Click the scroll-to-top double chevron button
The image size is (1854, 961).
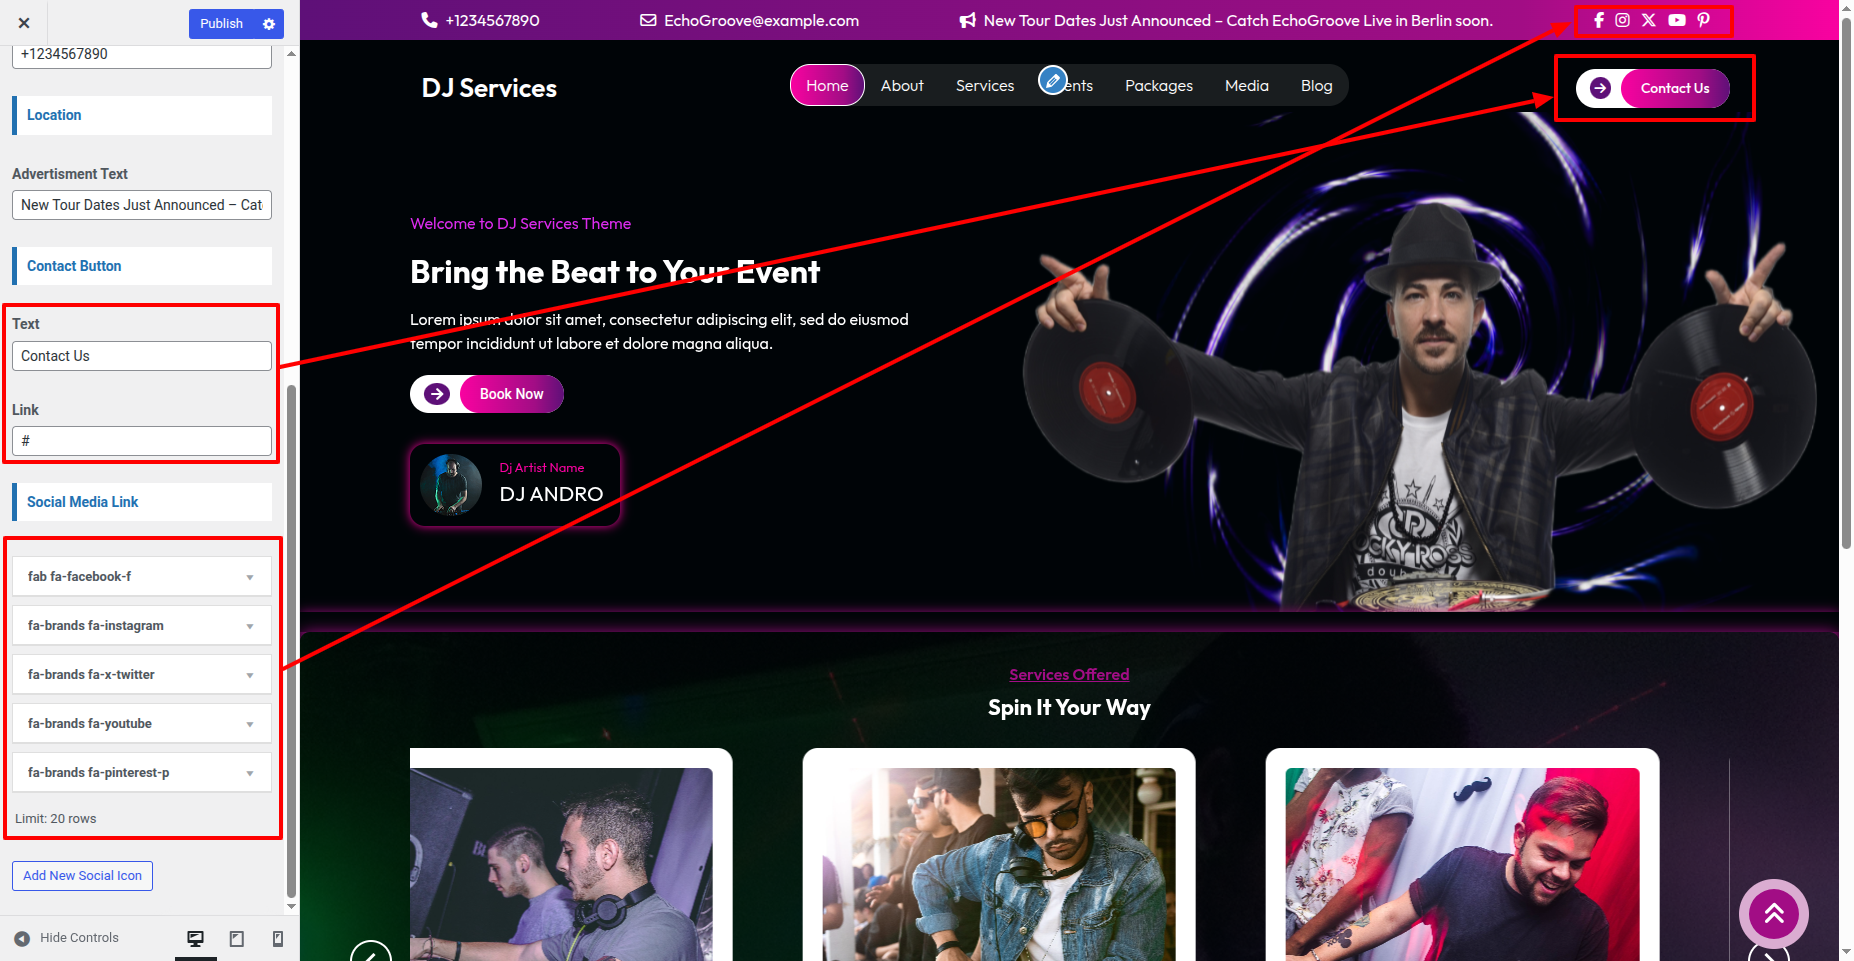pos(1773,913)
